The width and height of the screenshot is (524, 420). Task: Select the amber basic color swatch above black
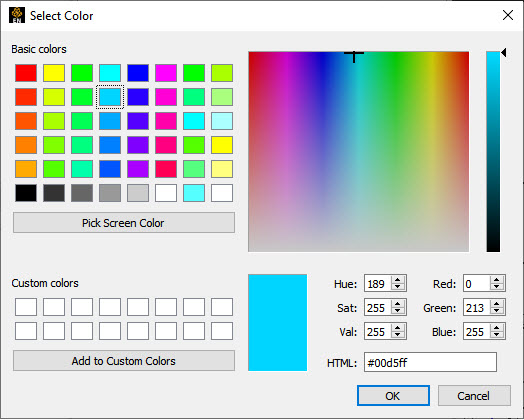pyautogui.click(x=26, y=169)
